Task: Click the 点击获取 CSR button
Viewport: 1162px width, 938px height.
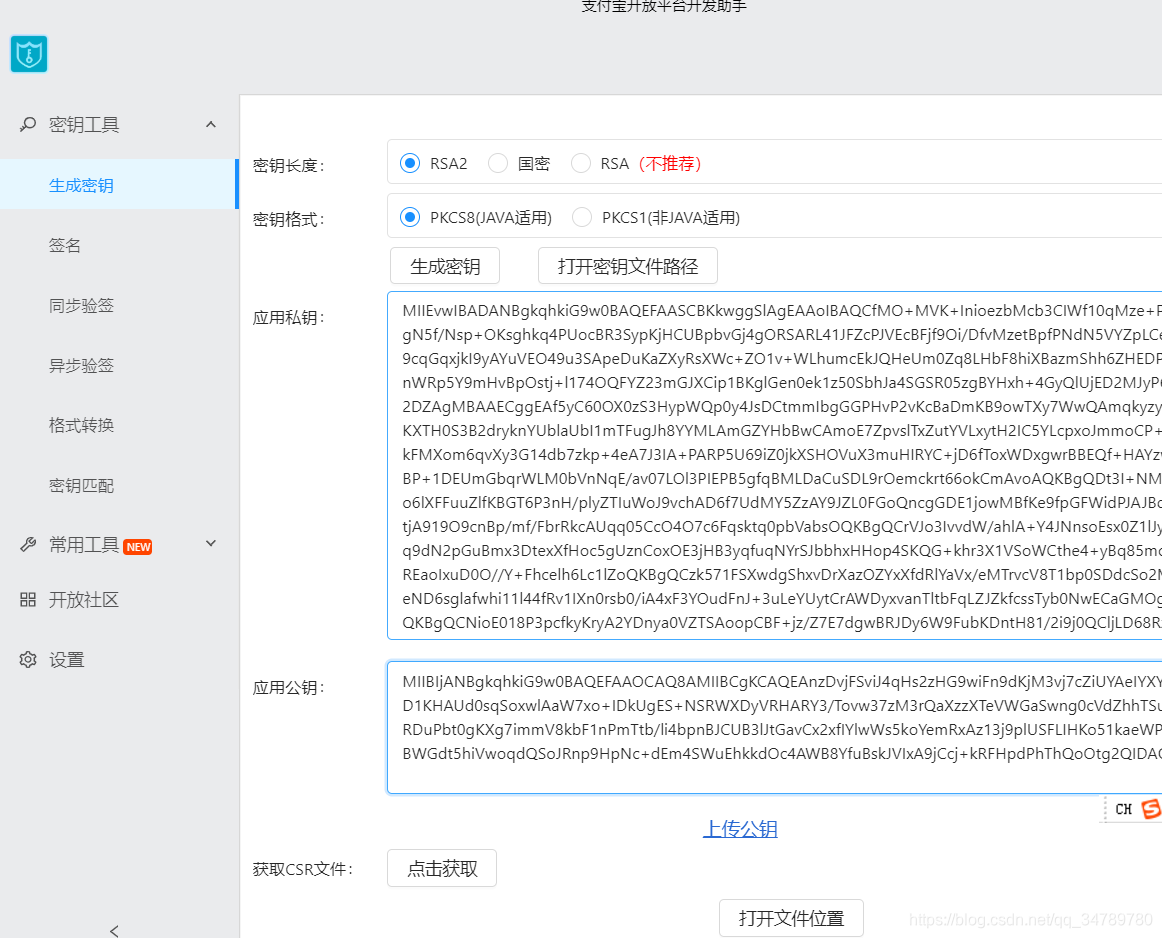Action: [442, 868]
